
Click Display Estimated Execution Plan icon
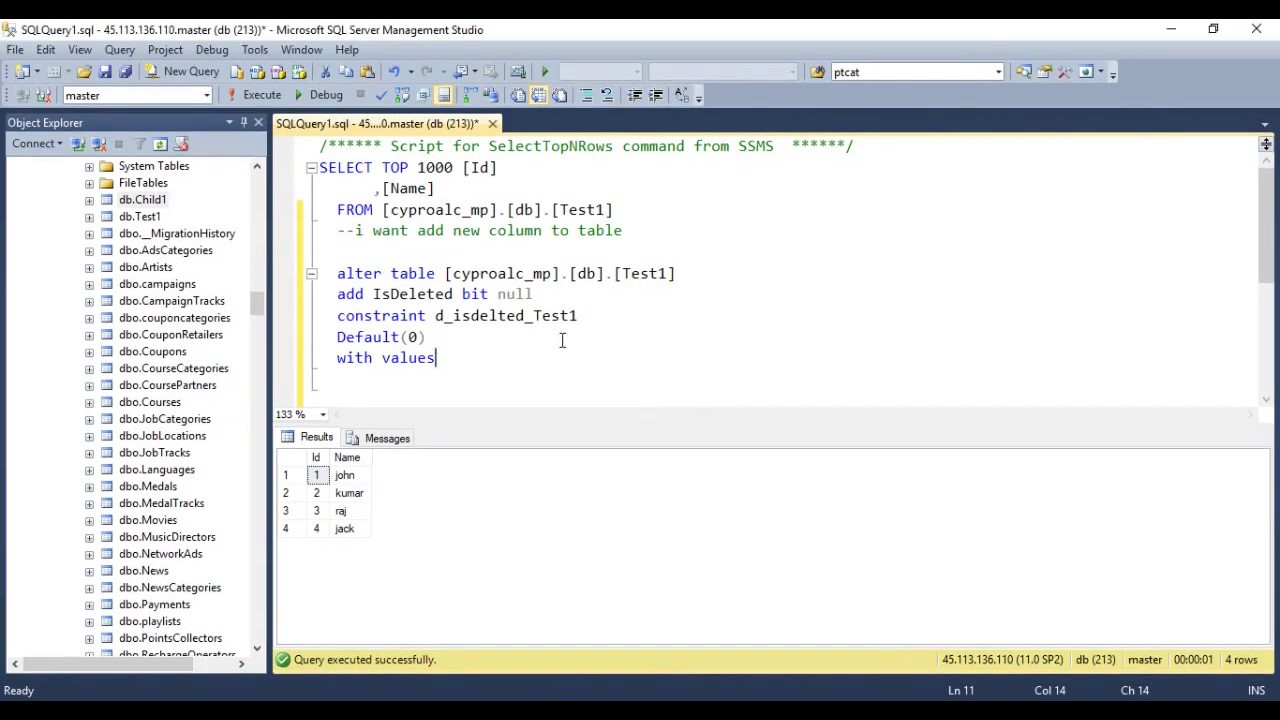point(402,95)
